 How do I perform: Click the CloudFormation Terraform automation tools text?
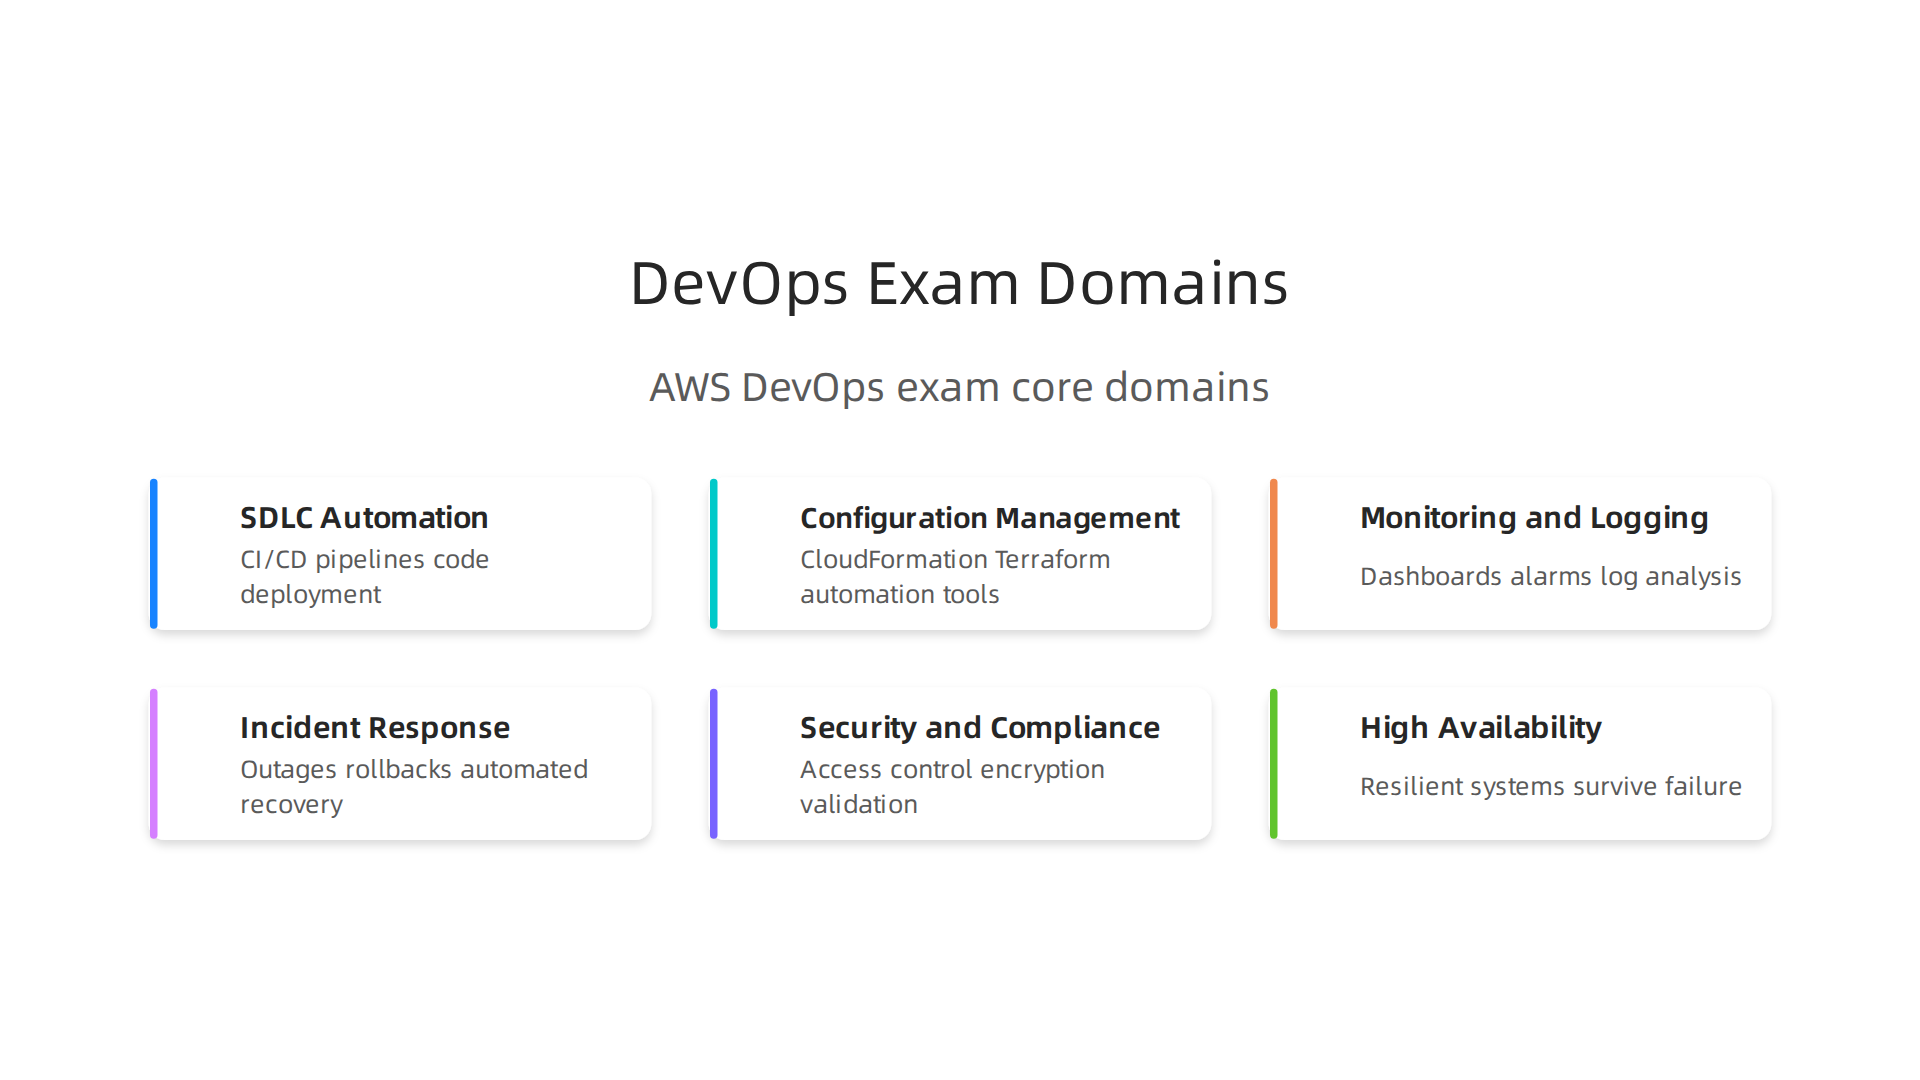pyautogui.click(x=955, y=577)
